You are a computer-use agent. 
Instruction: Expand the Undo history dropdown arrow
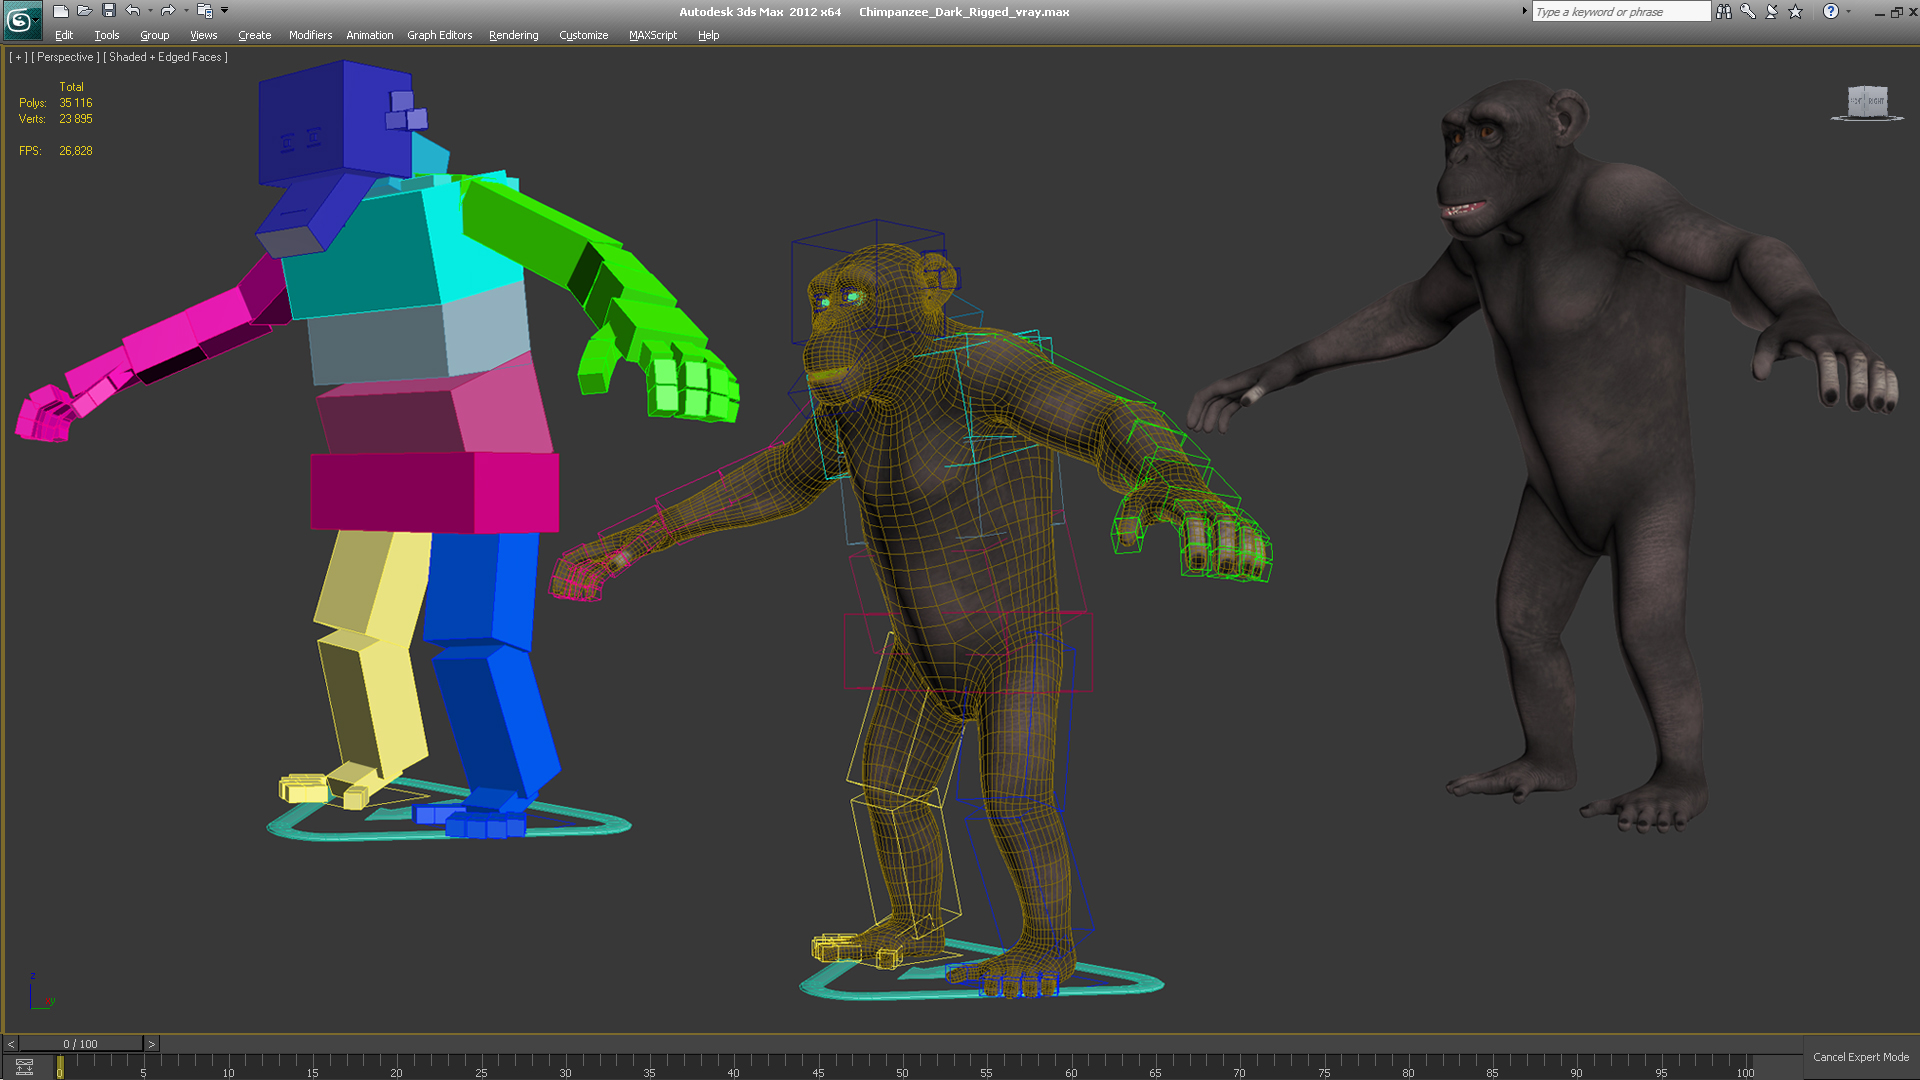[x=150, y=11]
